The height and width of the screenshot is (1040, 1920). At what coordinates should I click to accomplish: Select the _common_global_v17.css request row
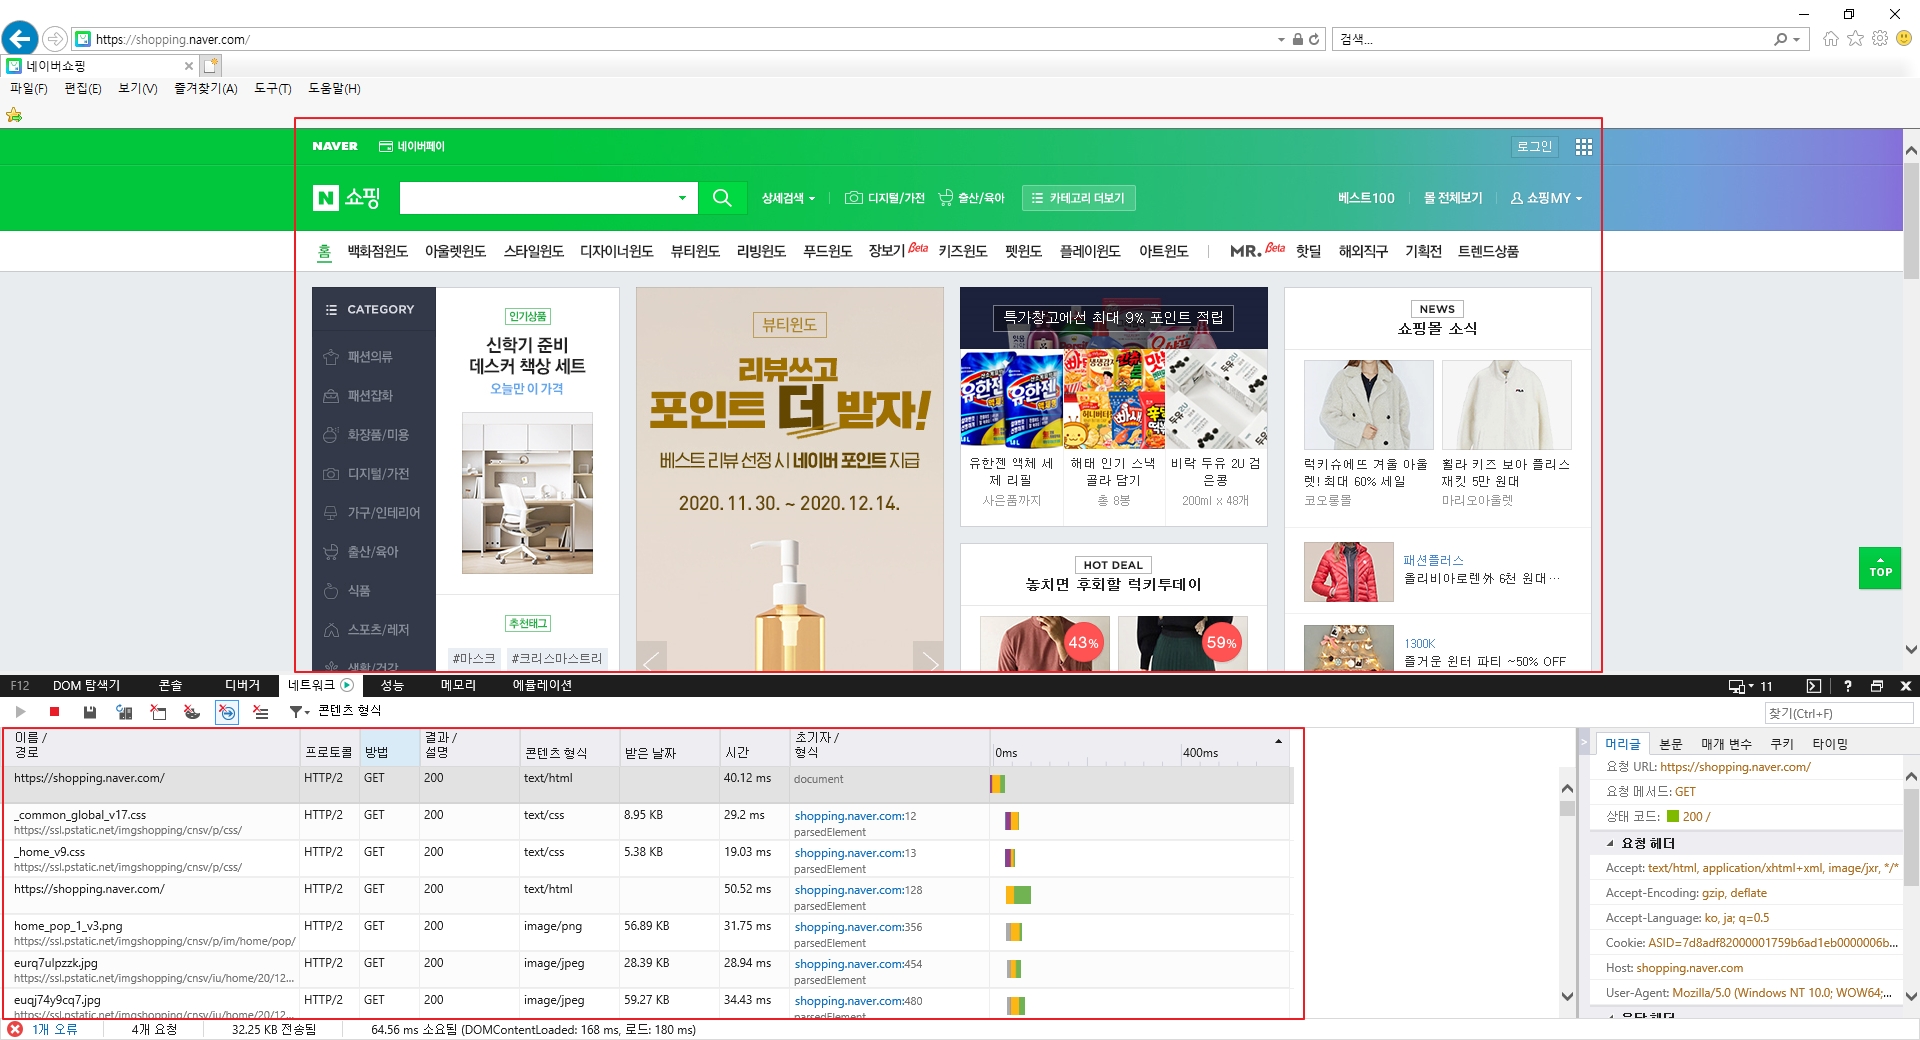645,822
